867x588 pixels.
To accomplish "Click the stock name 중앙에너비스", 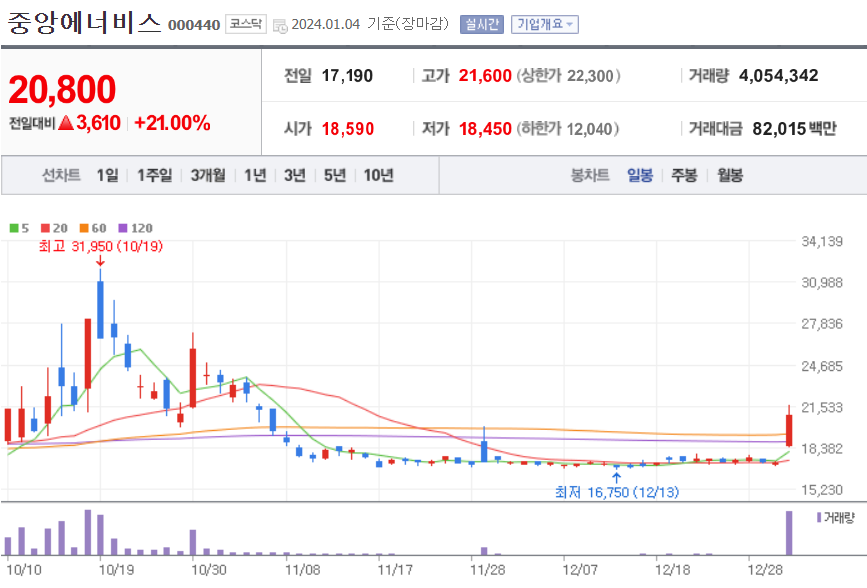I will [x=83, y=23].
